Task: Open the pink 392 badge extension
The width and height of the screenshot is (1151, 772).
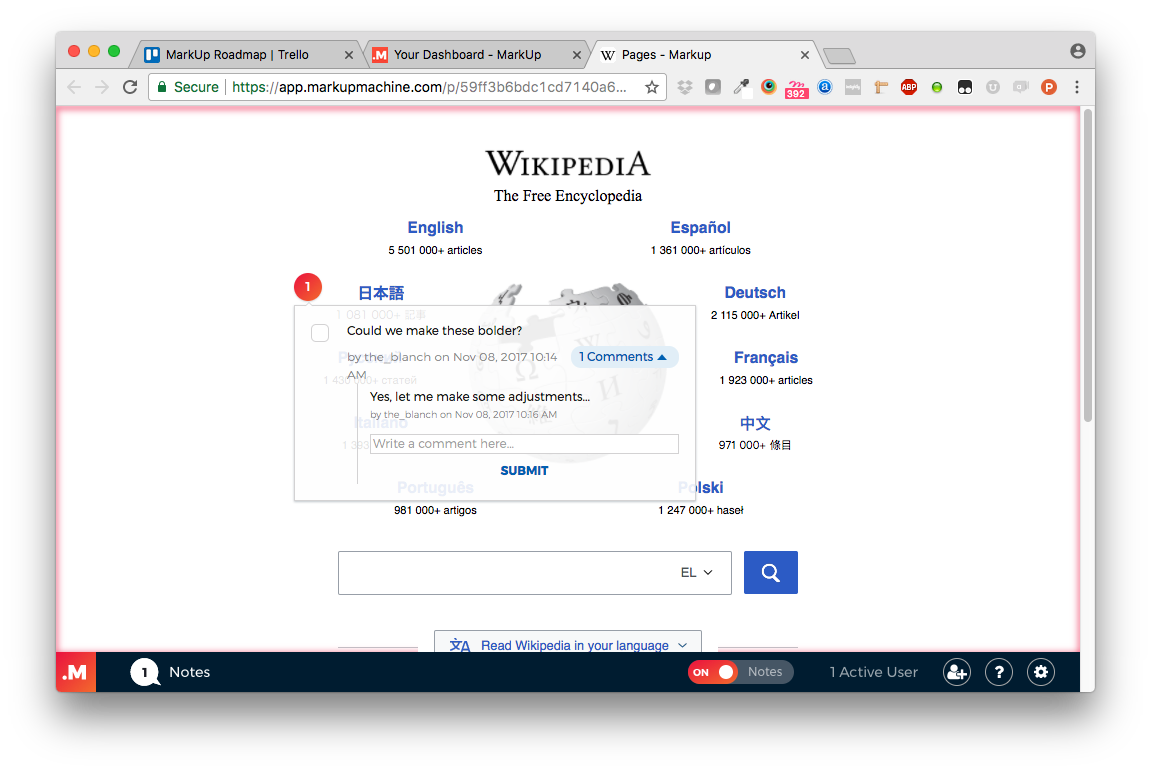Action: (x=796, y=89)
